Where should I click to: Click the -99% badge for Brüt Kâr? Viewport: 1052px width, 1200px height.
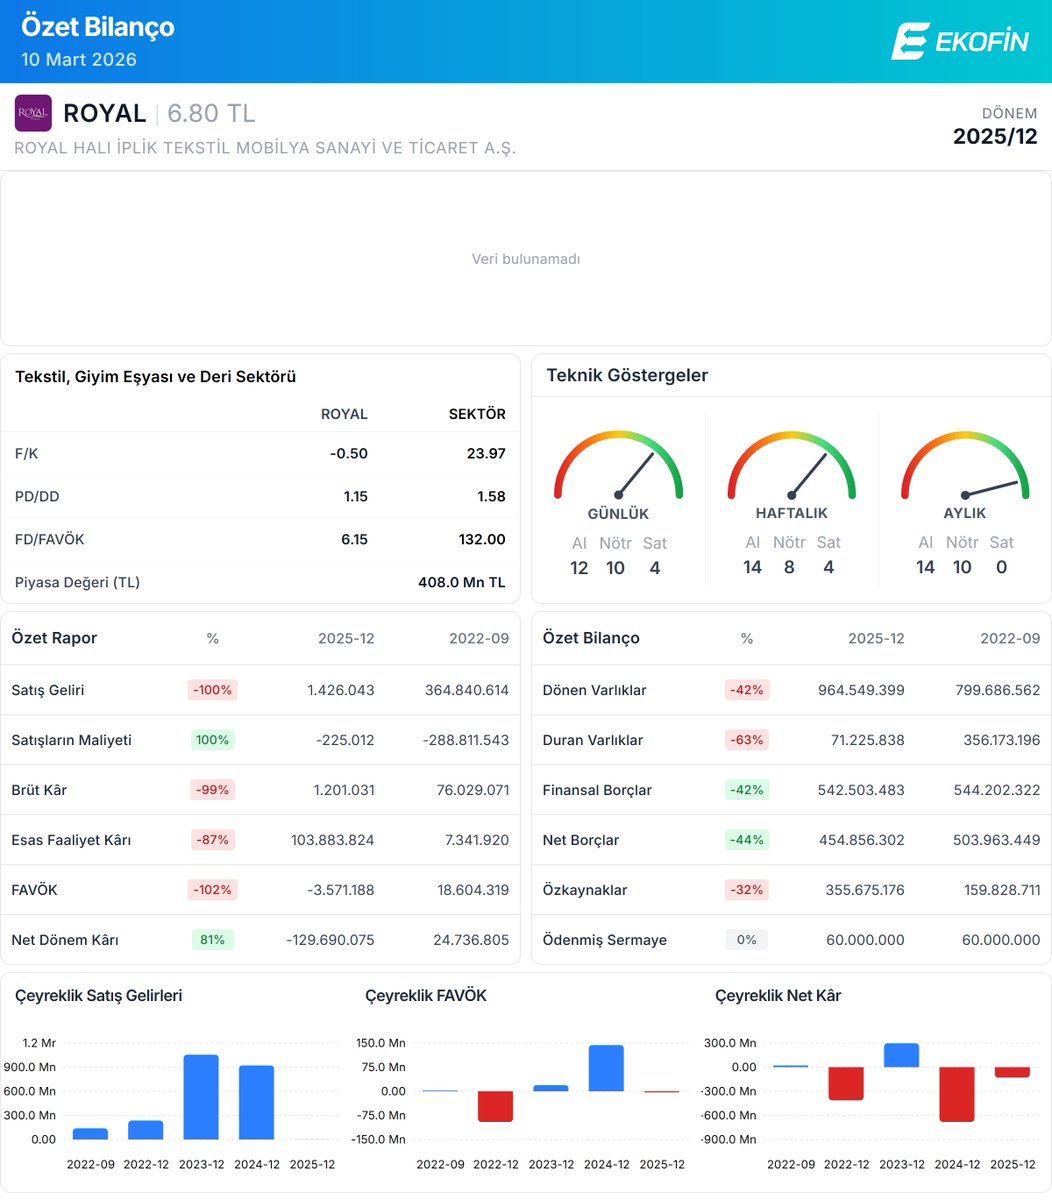point(212,790)
